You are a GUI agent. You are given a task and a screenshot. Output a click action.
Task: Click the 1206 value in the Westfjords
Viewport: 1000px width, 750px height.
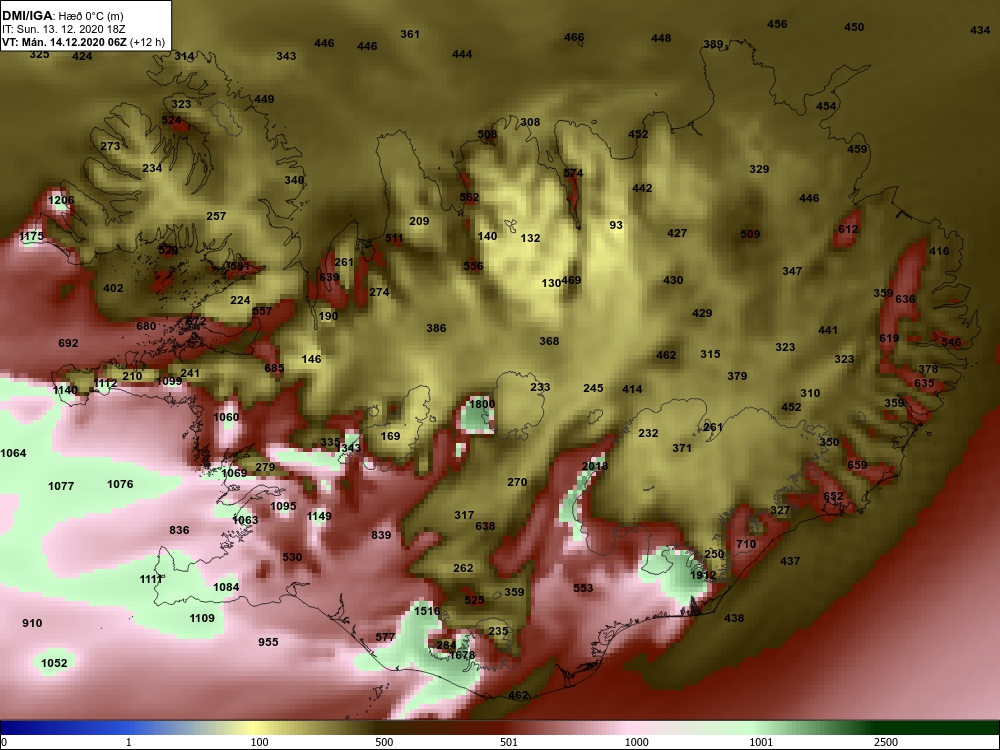61,200
